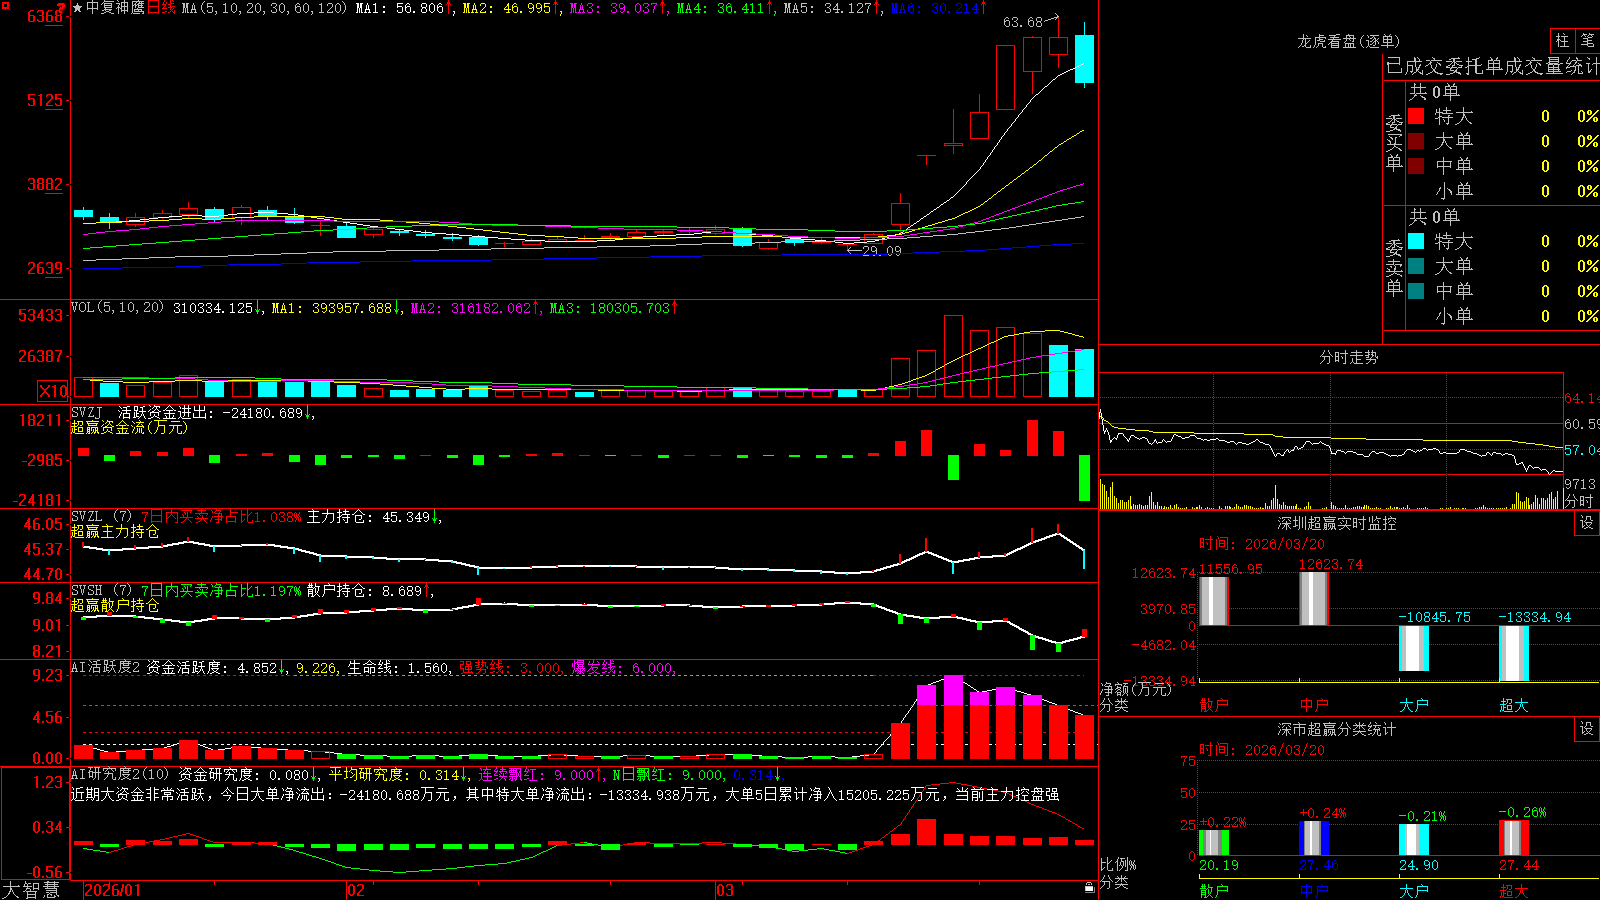Screen dimensions: 1600x900
Task: Click the red 超大 bar labeled 27.44
Action: pyautogui.click(x=1514, y=838)
